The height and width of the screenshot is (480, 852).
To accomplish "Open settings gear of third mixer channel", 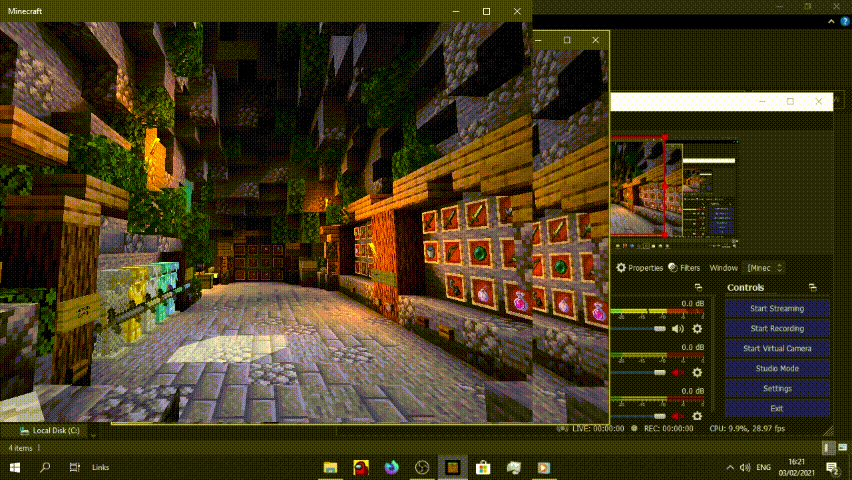I will coord(697,416).
